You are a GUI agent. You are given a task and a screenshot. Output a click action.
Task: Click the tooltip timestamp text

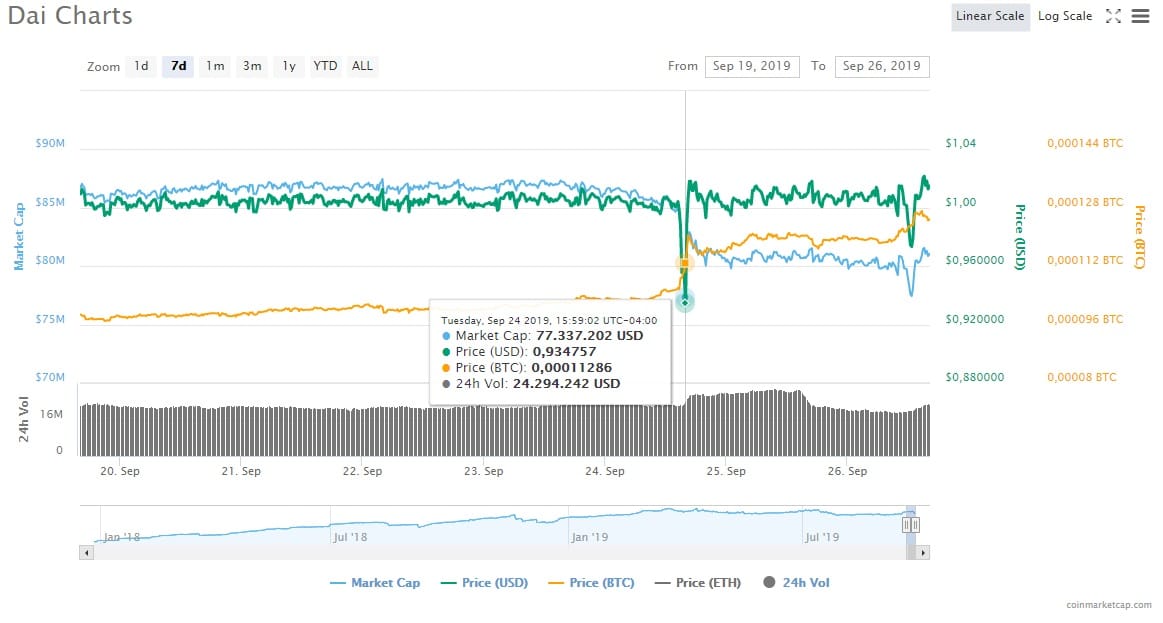(549, 320)
